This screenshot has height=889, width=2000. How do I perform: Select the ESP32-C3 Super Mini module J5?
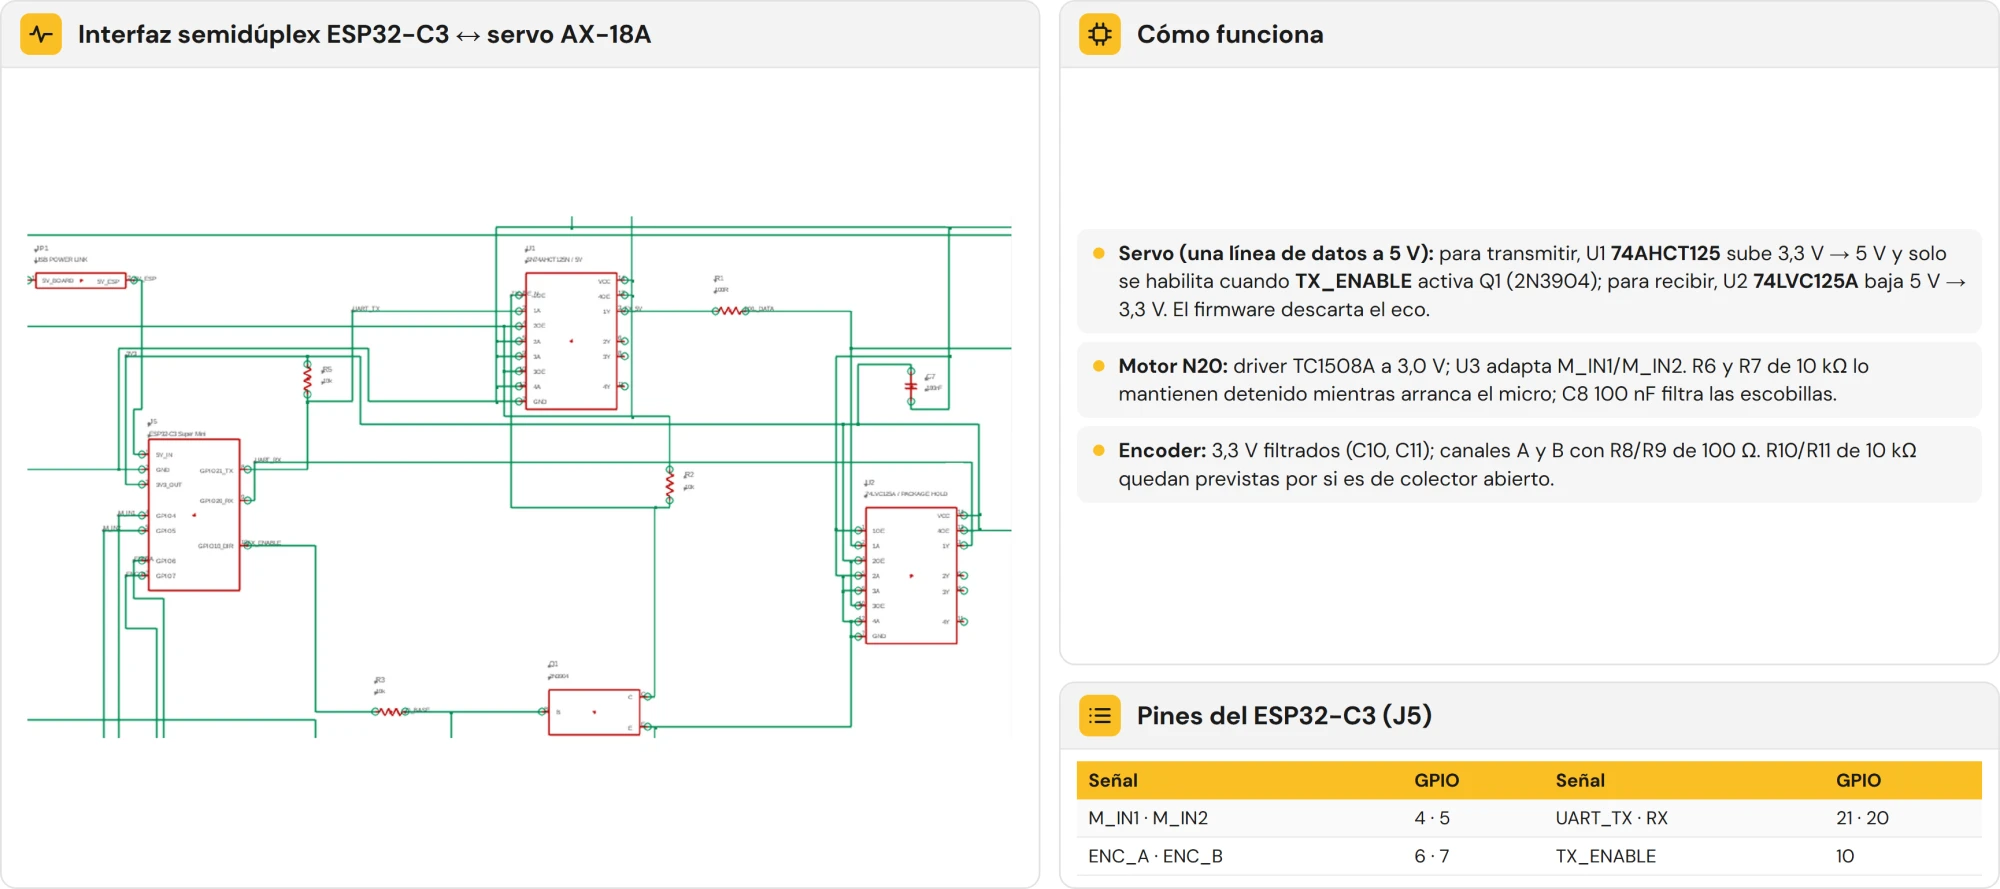194,514
